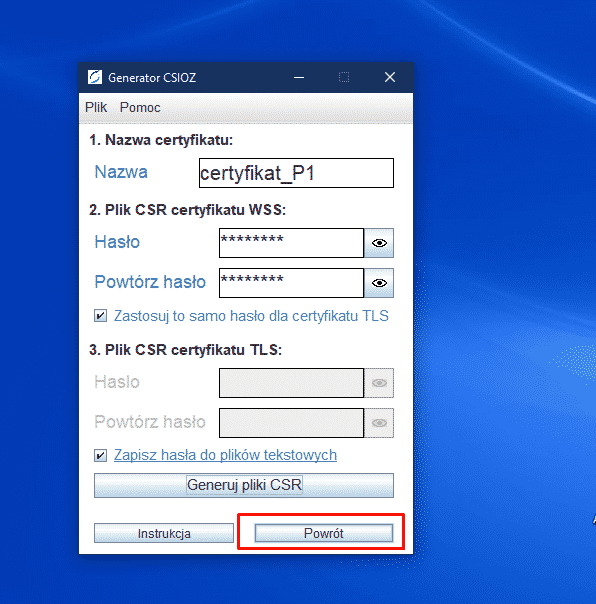Viewport: 596px width, 604px height.
Task: Show WSS Hasło password with eye icon
Action: click(x=379, y=243)
